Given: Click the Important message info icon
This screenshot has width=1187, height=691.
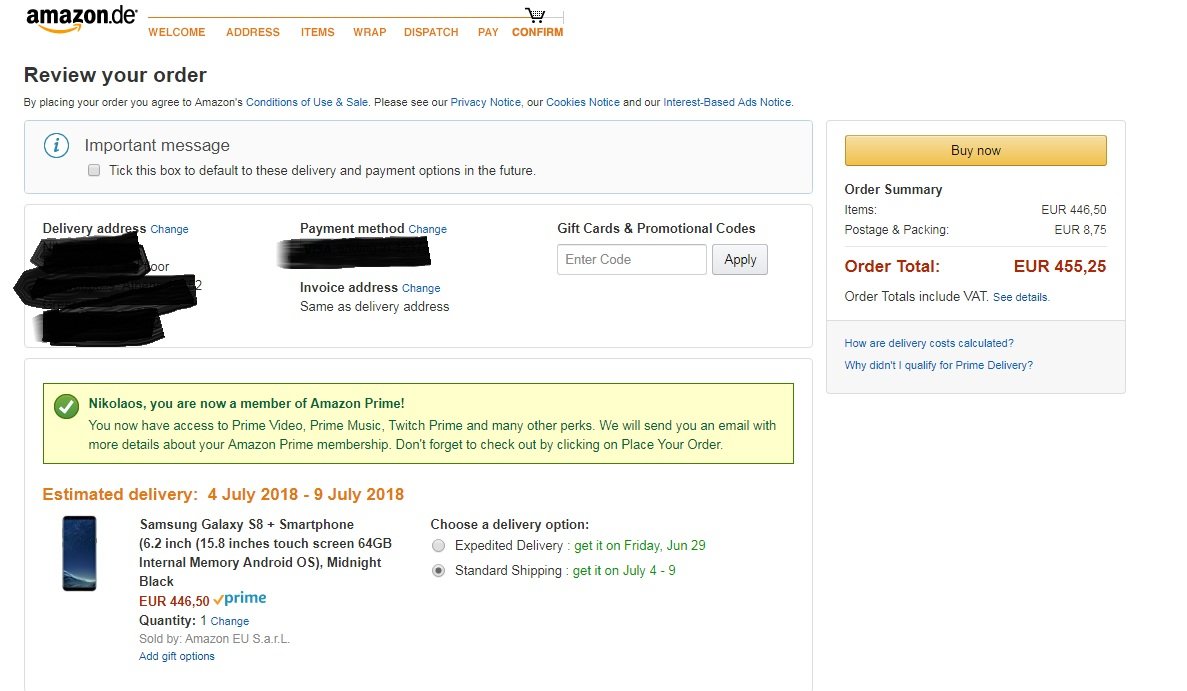Looking at the screenshot, I should (x=57, y=146).
